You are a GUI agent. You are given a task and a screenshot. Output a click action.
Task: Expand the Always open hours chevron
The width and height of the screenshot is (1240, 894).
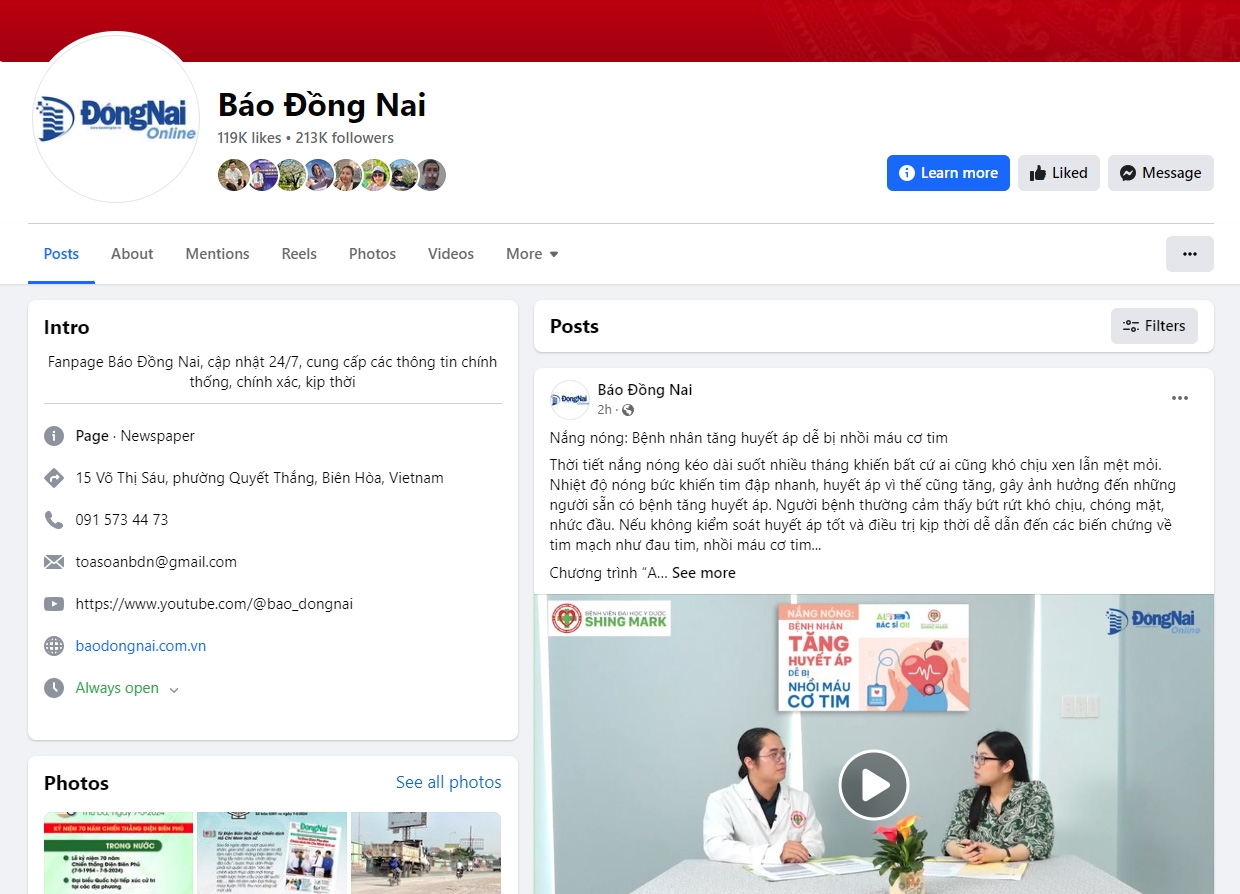point(174,690)
